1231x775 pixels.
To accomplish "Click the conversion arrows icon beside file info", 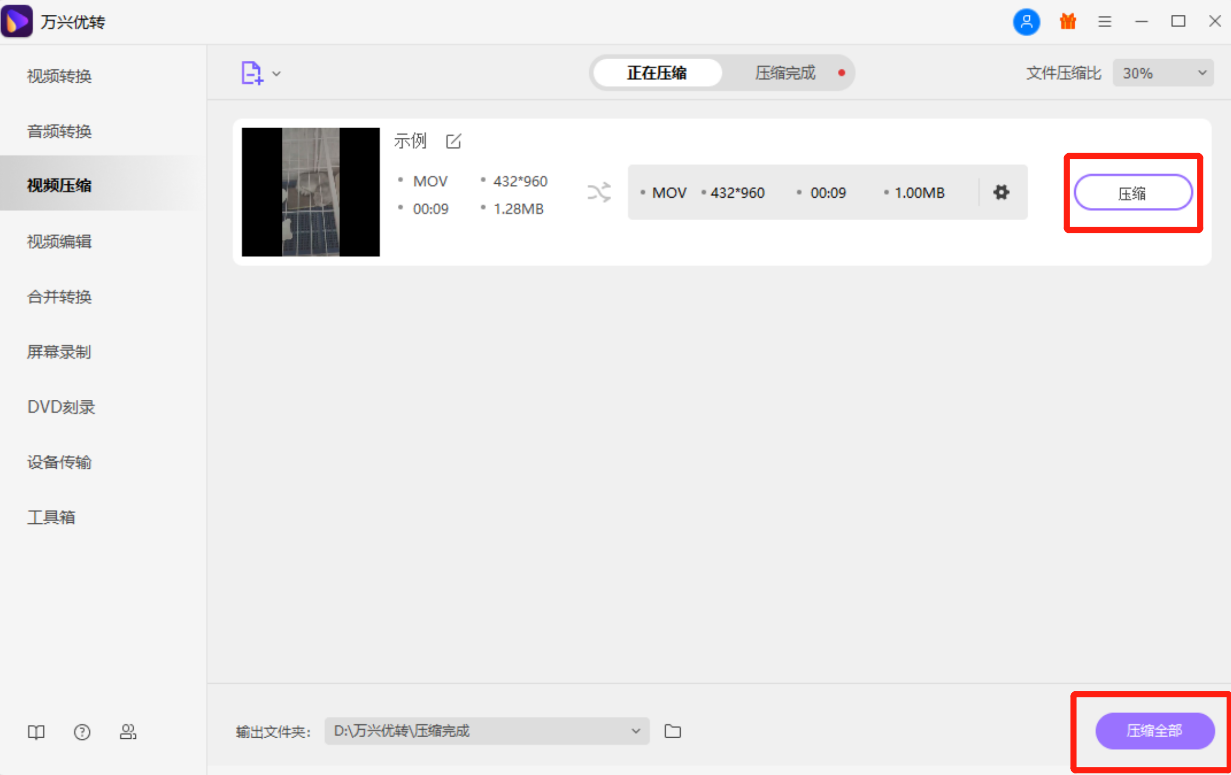I will click(599, 192).
